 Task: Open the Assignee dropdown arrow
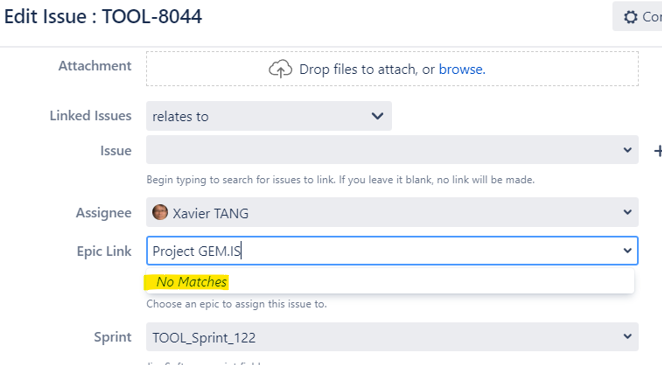627,212
